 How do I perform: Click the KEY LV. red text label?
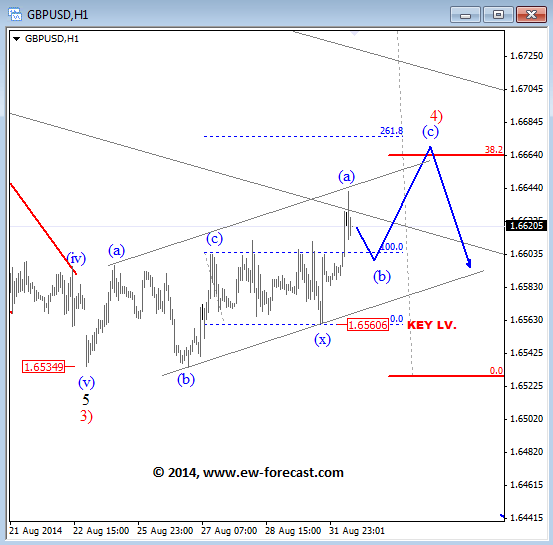[x=432, y=325]
